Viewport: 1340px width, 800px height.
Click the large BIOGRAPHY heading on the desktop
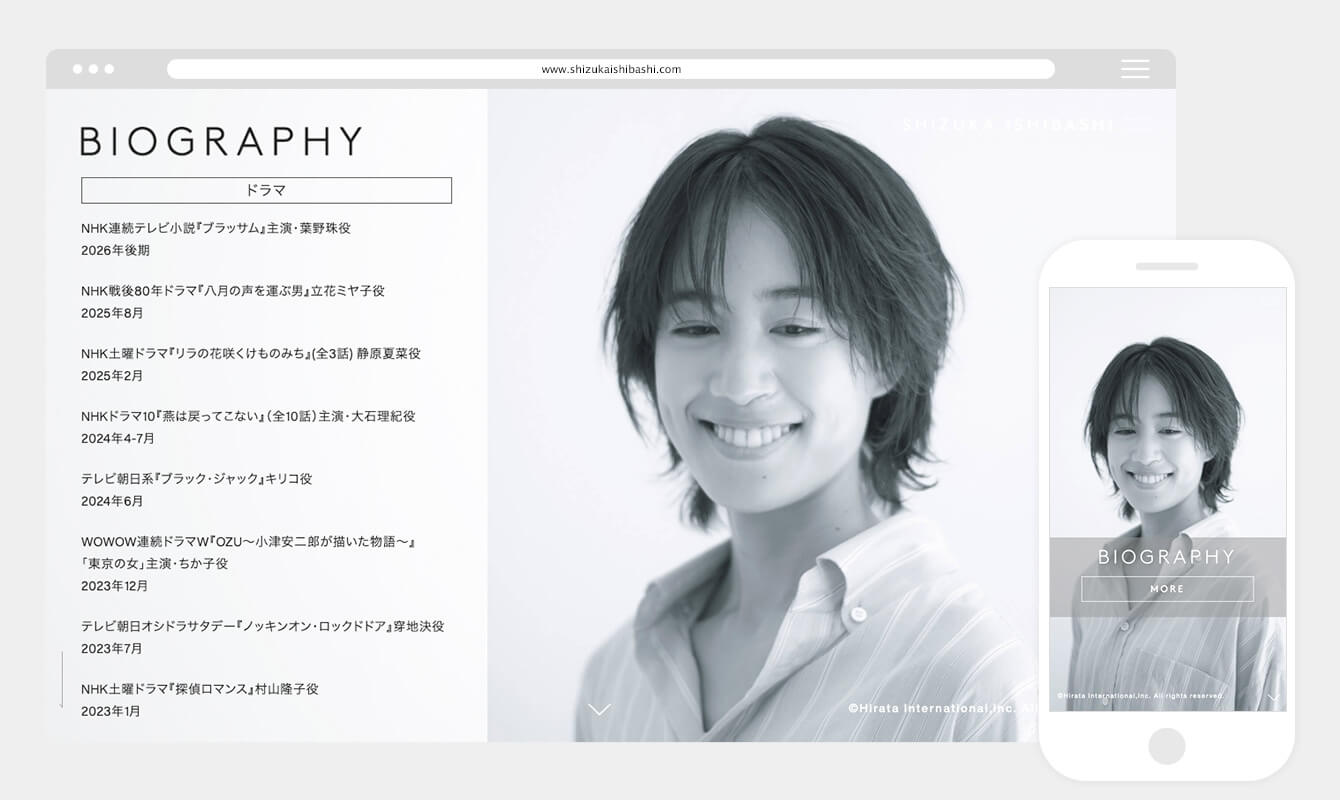221,141
